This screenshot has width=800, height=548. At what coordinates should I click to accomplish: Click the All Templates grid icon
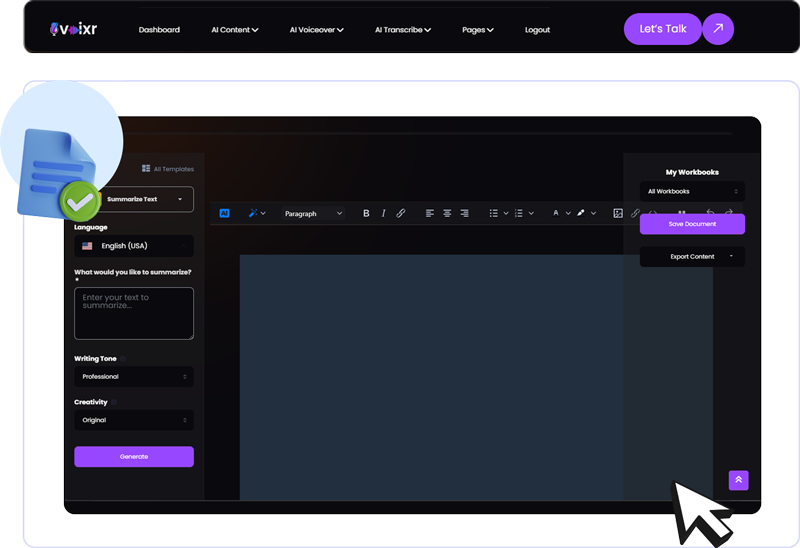146,168
